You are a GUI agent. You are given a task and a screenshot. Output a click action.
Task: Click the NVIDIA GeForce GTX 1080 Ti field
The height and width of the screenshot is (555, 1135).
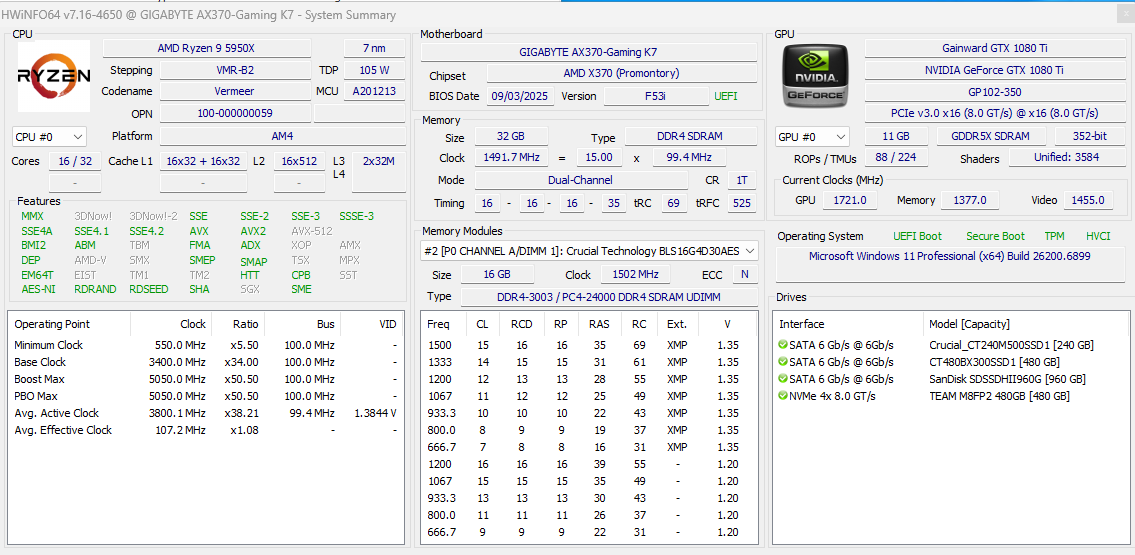tap(995, 70)
